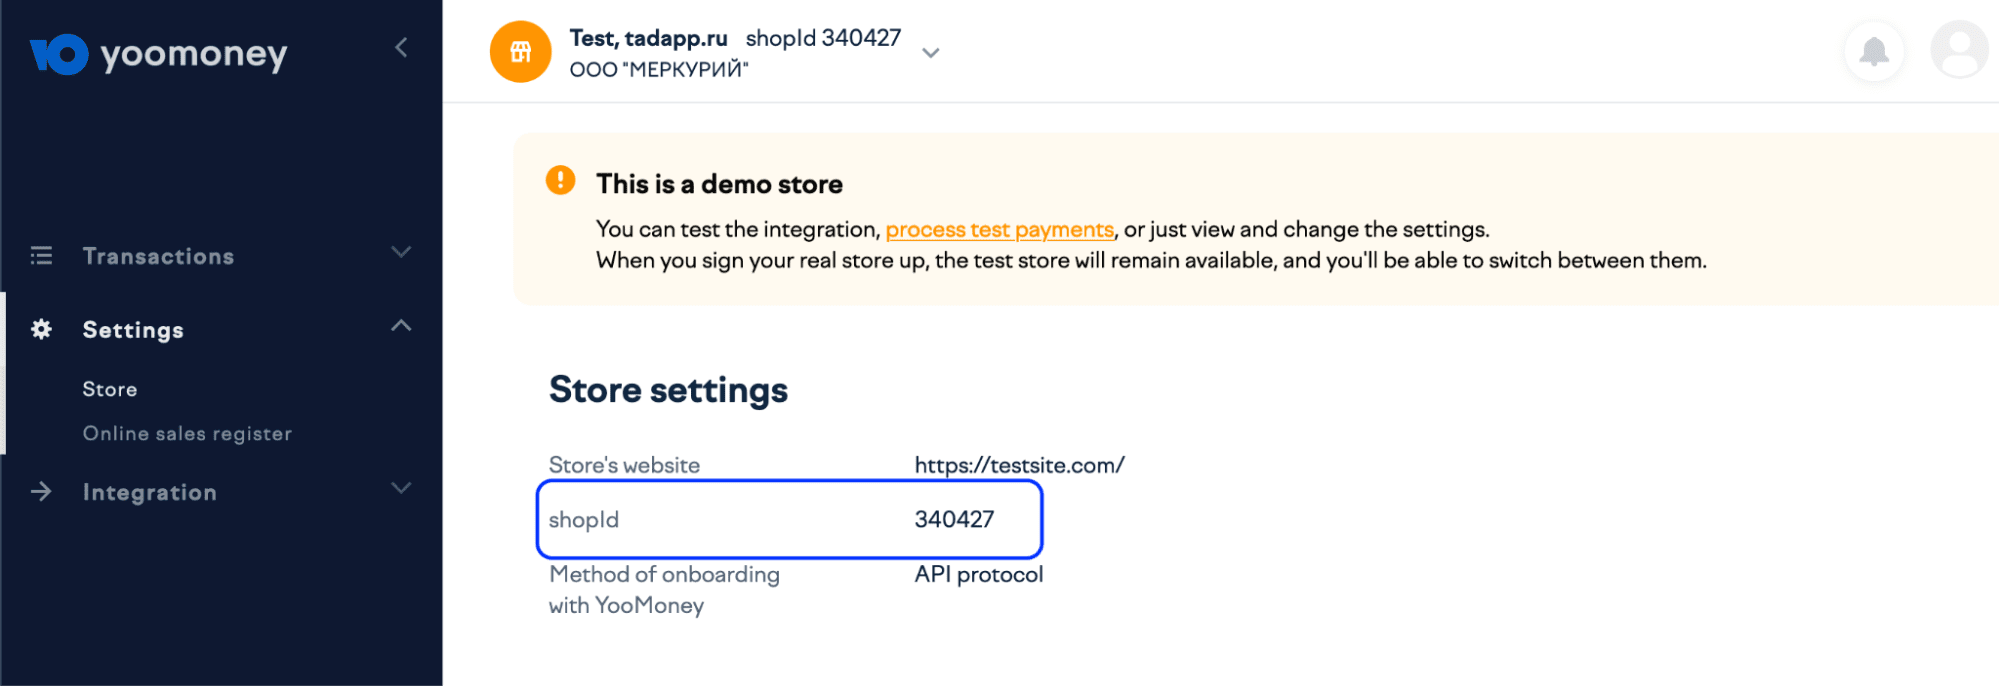Follow the process test payments link

coord(999,230)
